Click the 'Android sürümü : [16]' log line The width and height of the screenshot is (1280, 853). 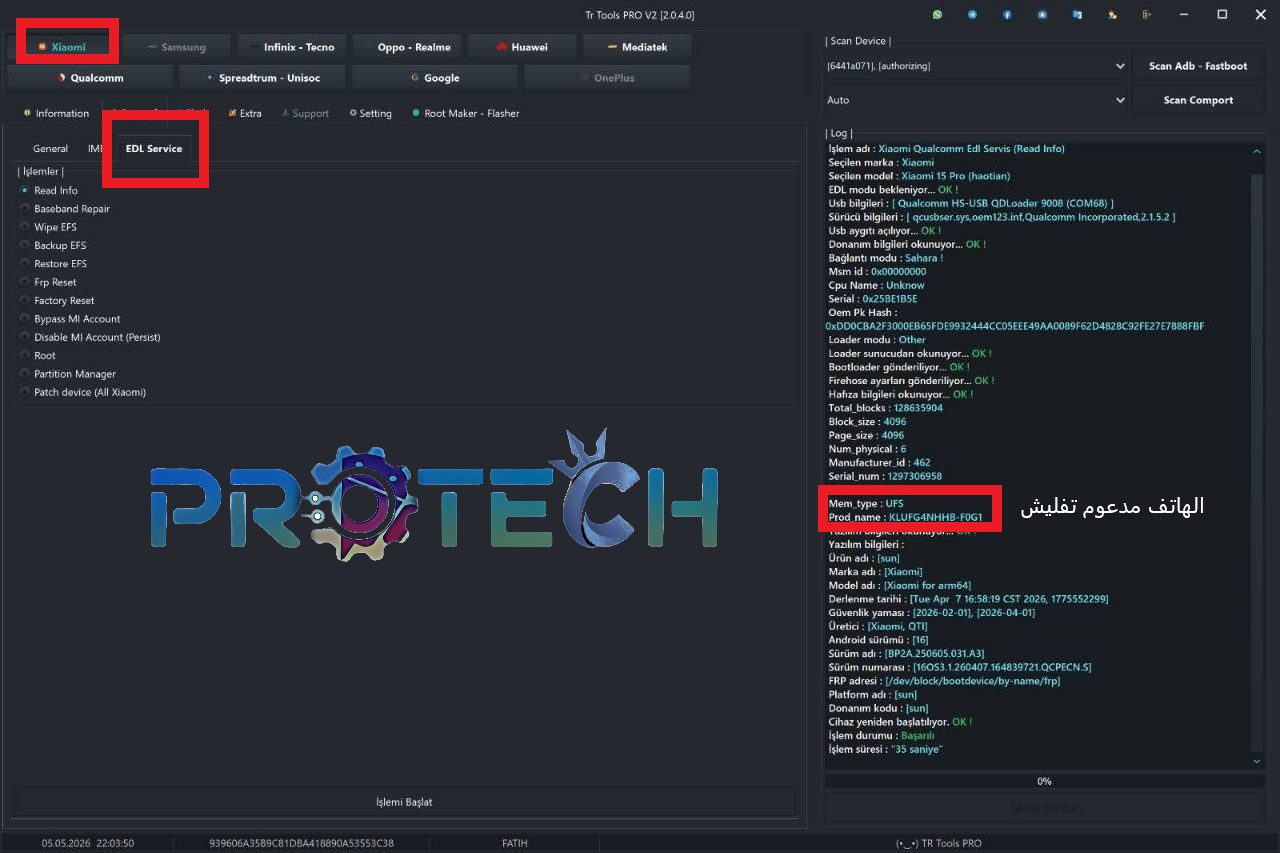tap(878, 640)
